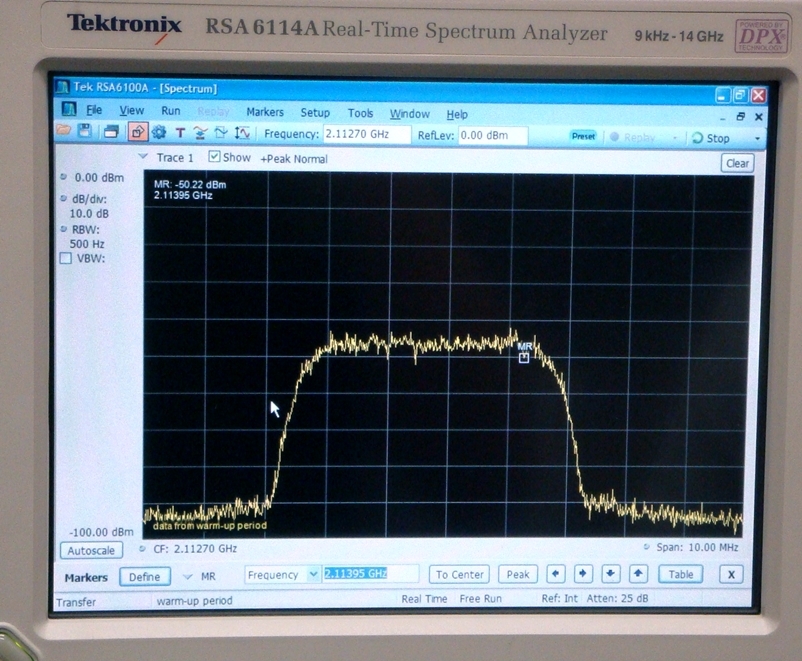Close the Markers toolbar with X
The image size is (802, 661).
[x=731, y=575]
